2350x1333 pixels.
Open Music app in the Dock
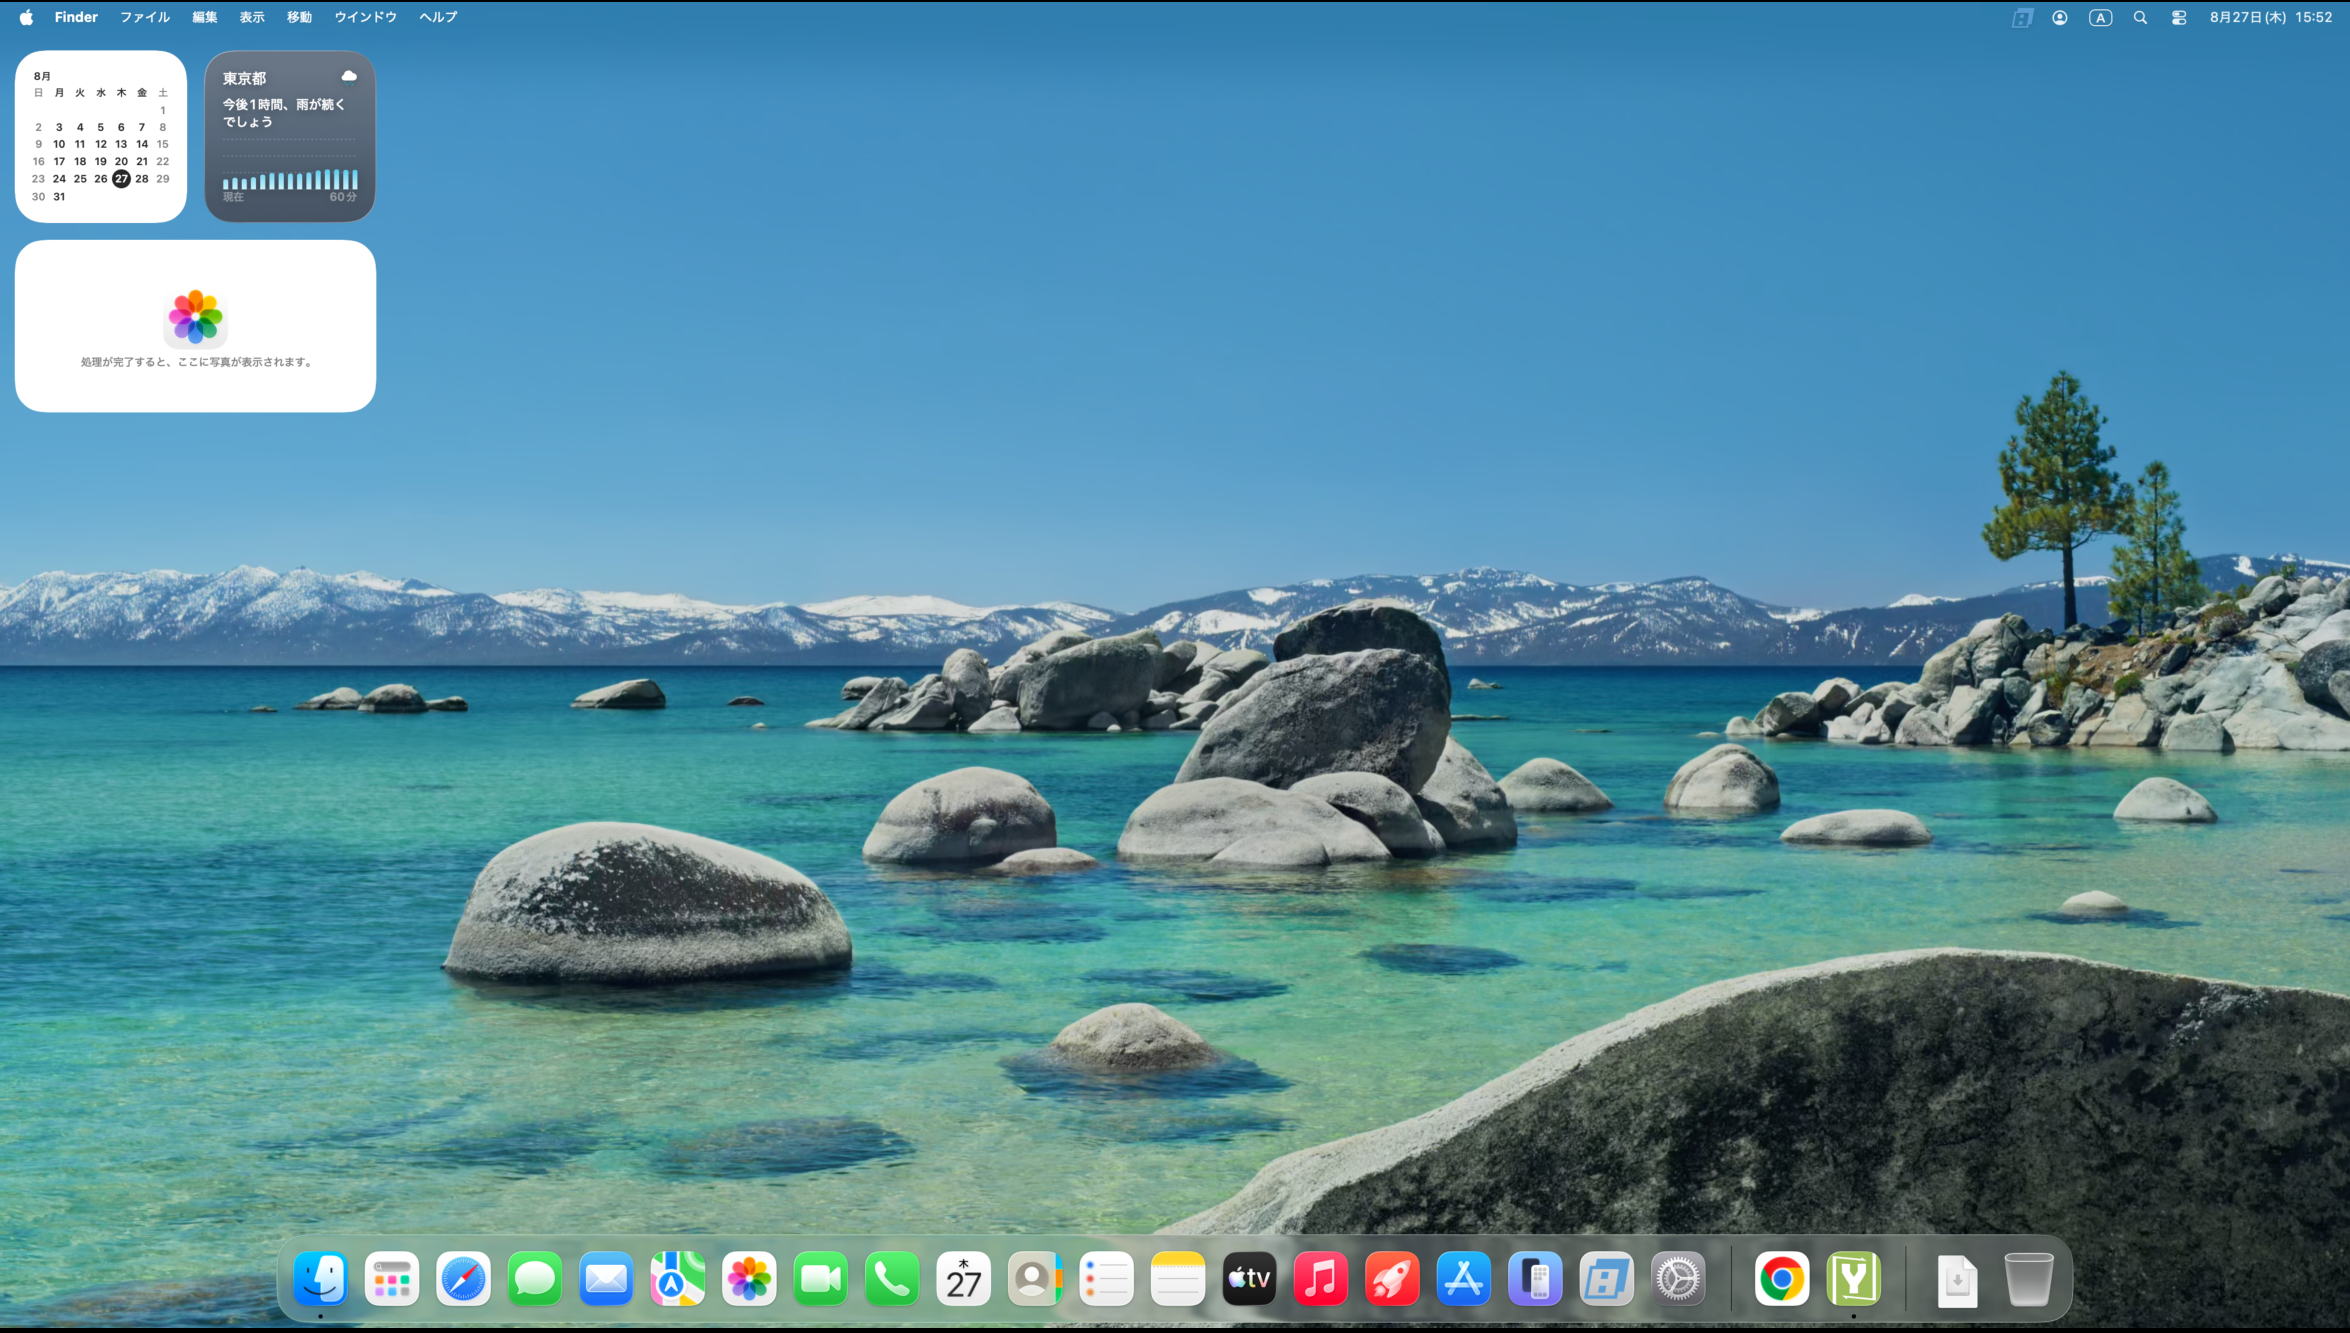click(1320, 1278)
